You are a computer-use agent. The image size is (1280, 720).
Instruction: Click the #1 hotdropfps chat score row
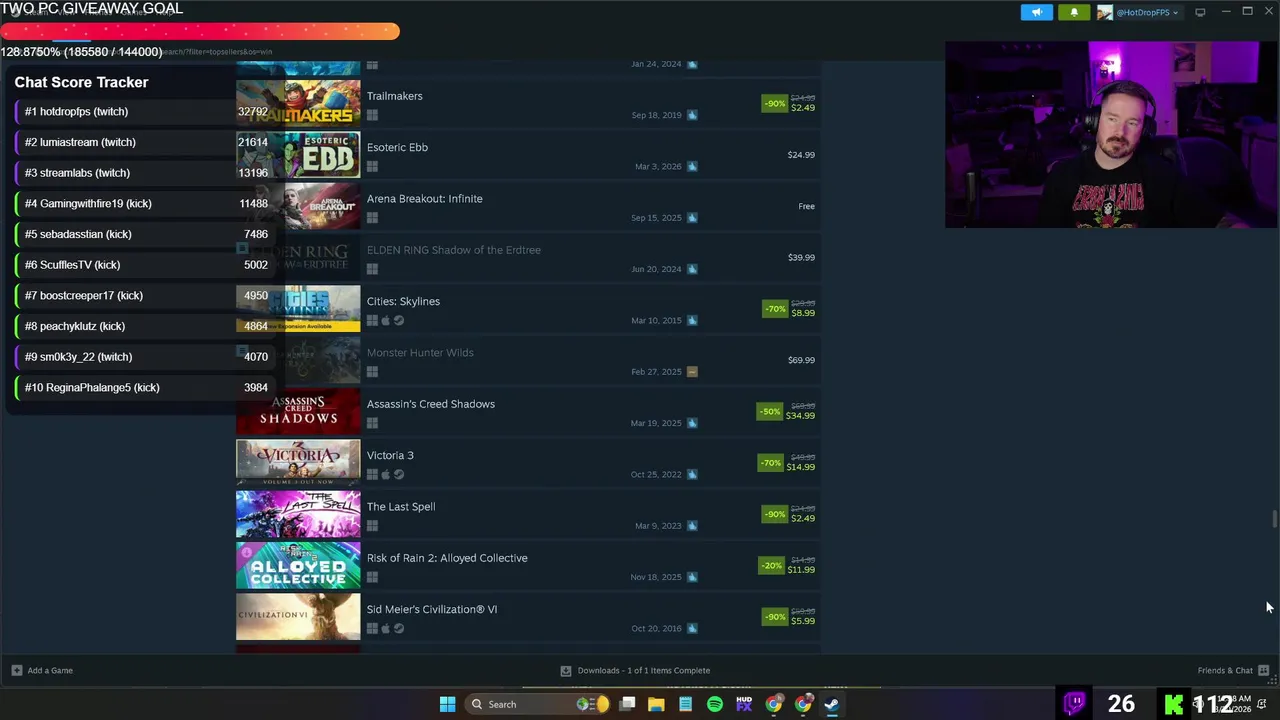143,111
